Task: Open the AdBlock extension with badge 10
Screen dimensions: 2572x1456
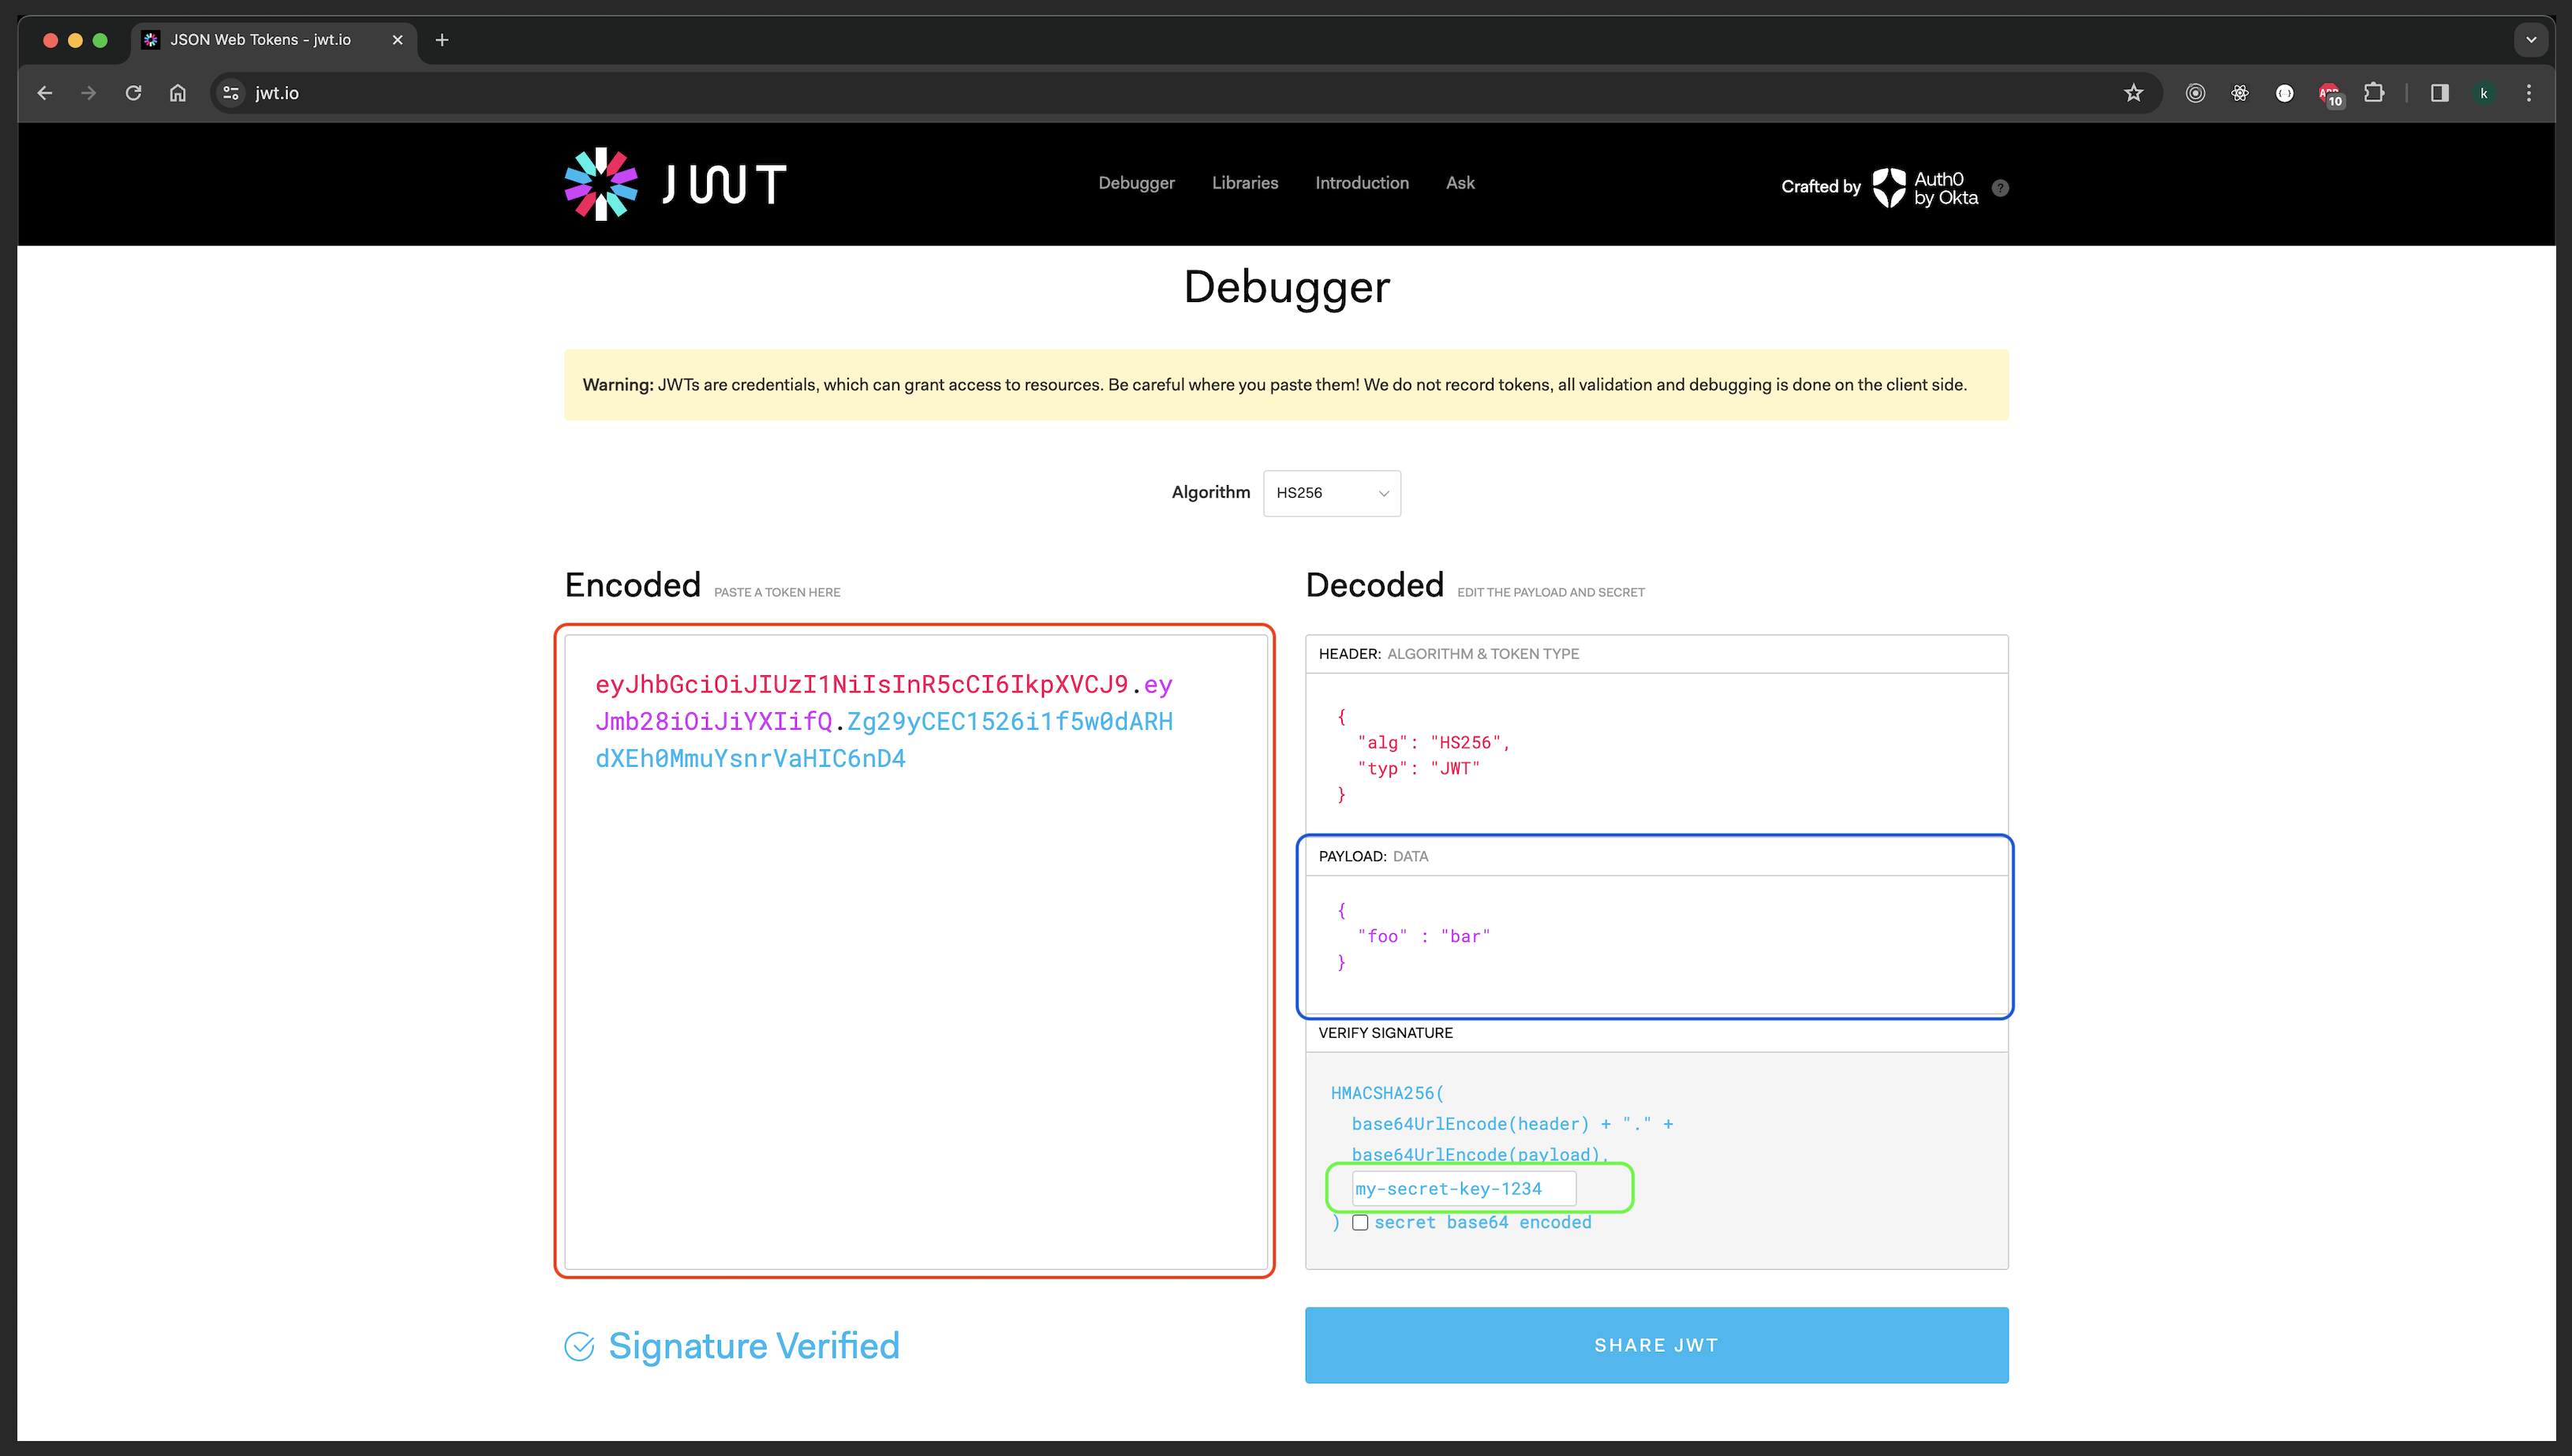Action: coord(2330,92)
